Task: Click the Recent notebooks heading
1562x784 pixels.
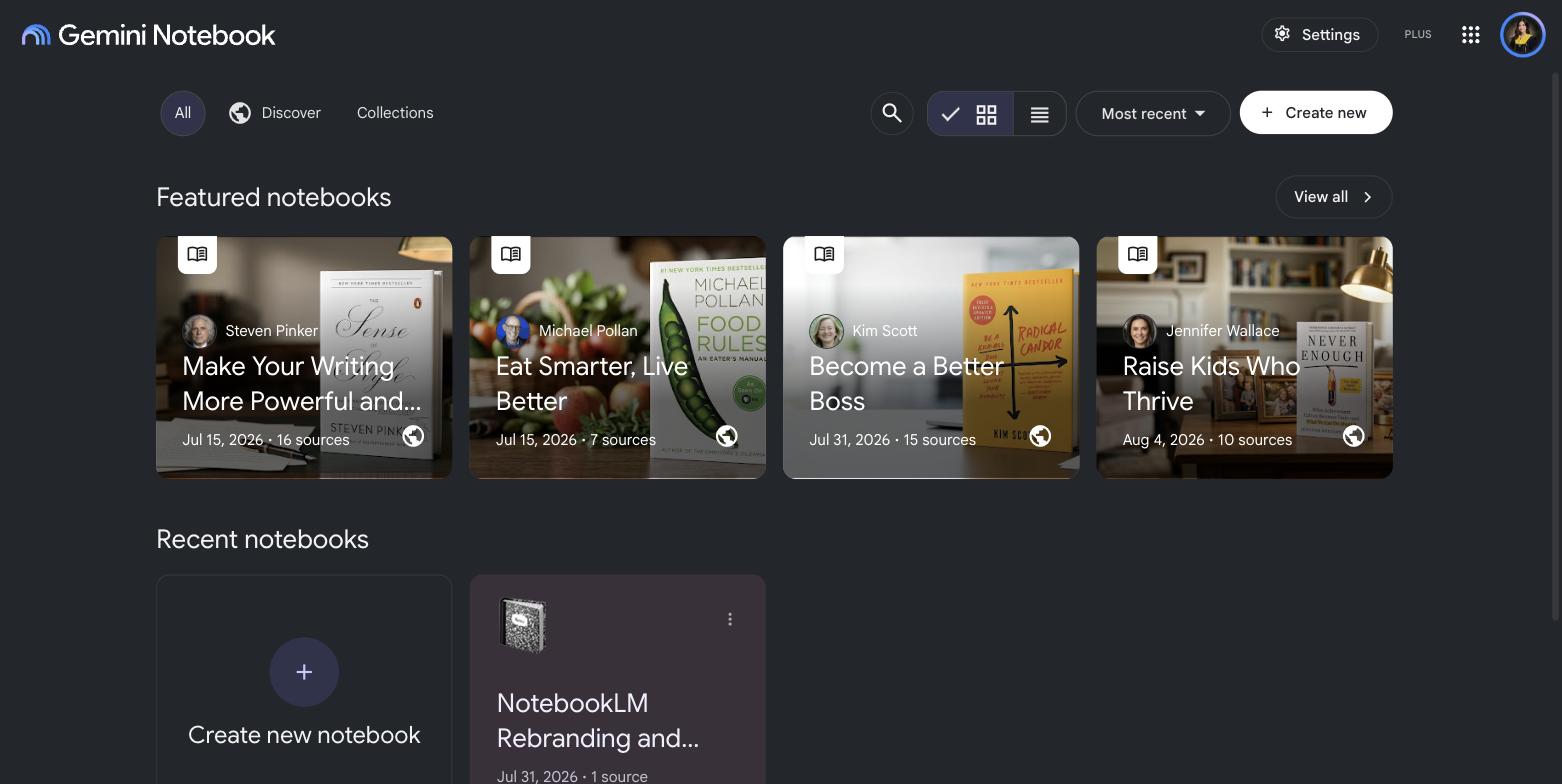Action: coord(263,539)
